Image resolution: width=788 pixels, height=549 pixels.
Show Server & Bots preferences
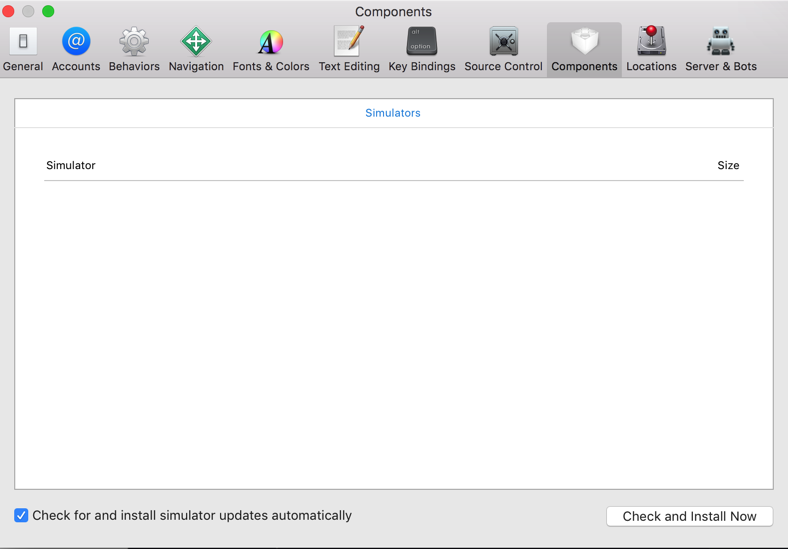click(721, 49)
